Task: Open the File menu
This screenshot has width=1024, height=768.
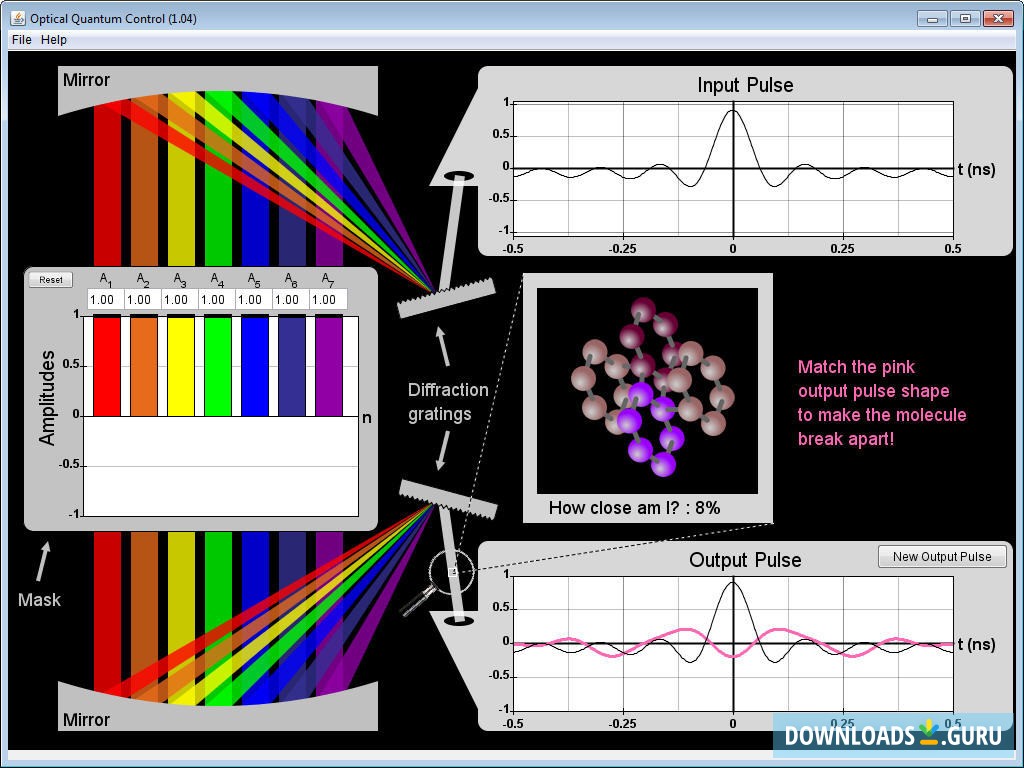Action: [x=22, y=39]
